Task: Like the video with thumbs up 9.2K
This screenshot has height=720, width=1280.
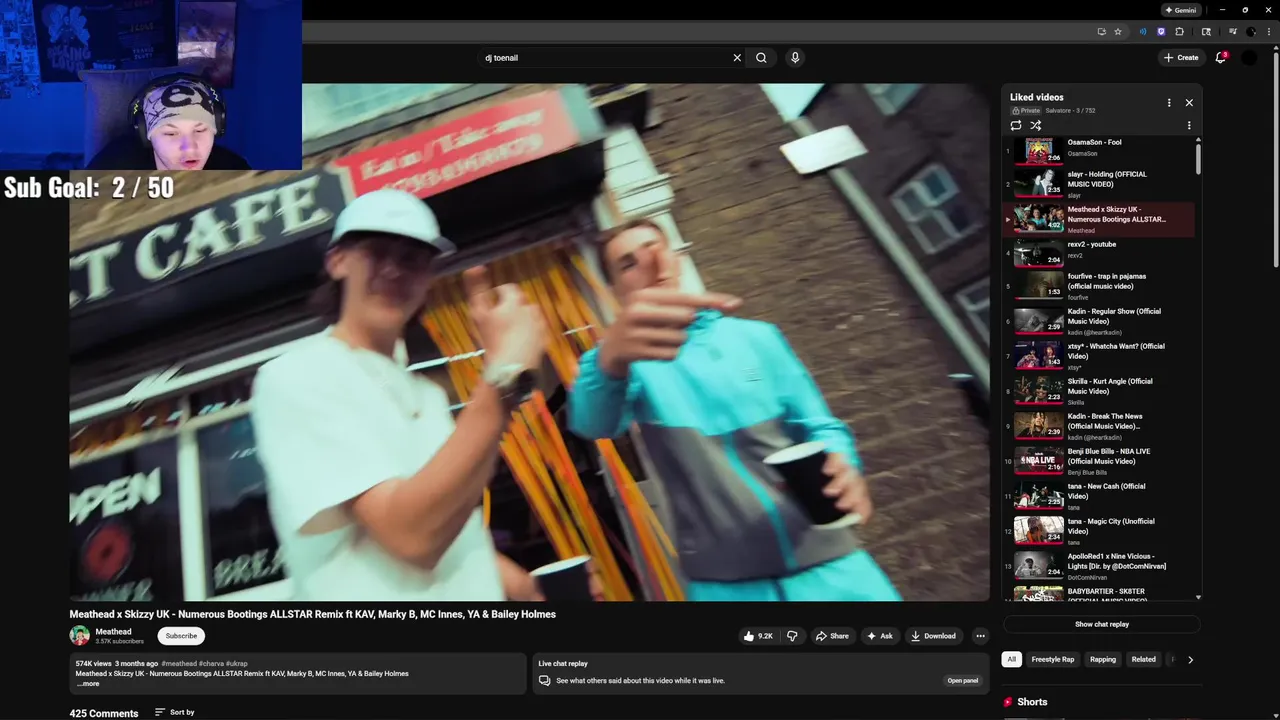Action: point(758,636)
